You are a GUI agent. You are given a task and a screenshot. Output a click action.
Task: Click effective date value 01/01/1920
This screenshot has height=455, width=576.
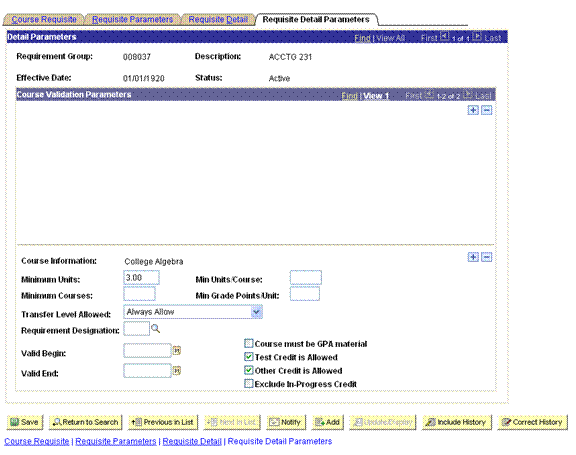pos(144,78)
